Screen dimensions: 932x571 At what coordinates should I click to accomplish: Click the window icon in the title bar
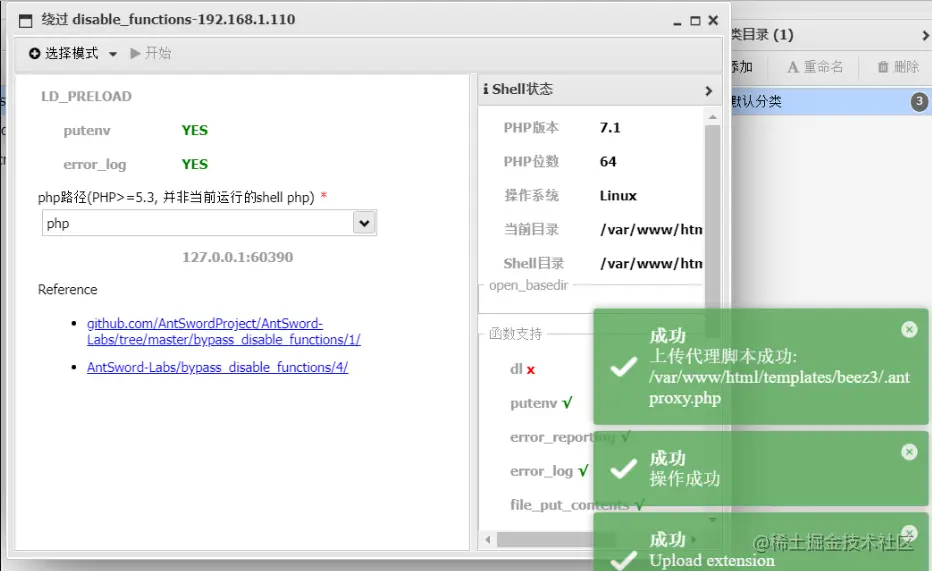tap(26, 21)
